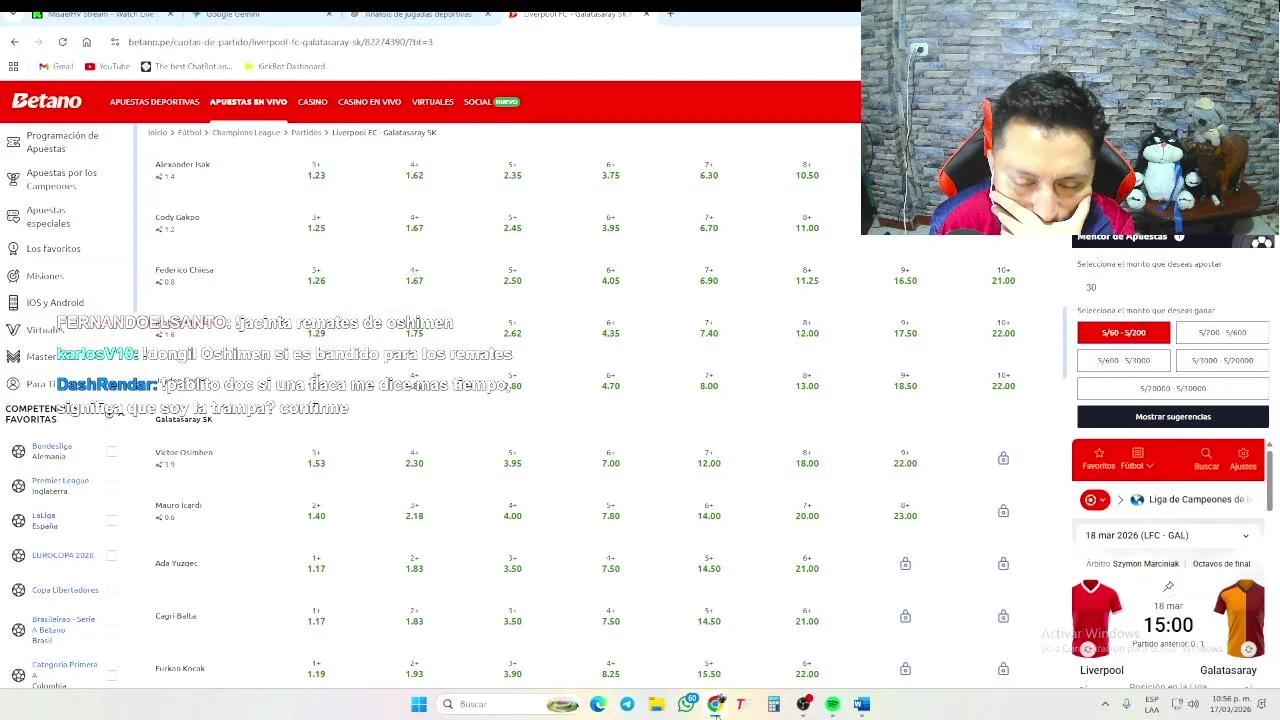Open match date selector 18 mar 2026

point(1167,535)
